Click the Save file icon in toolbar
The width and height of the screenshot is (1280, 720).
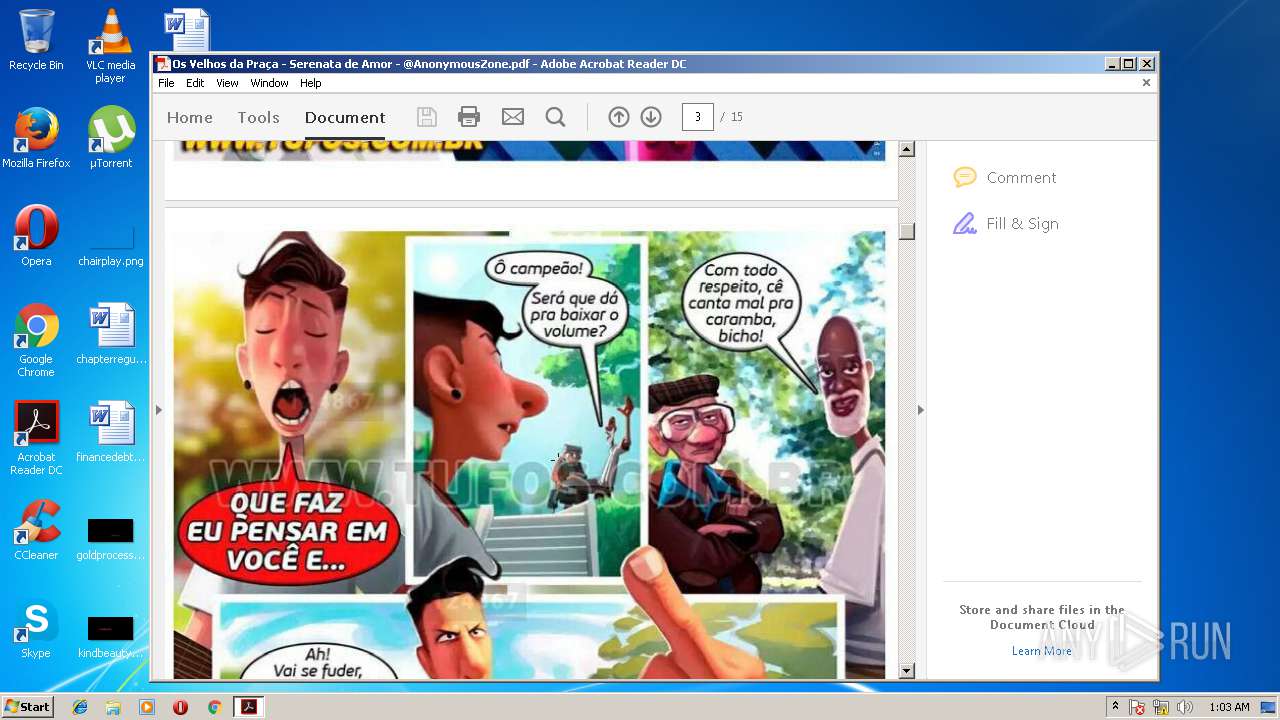tap(427, 117)
